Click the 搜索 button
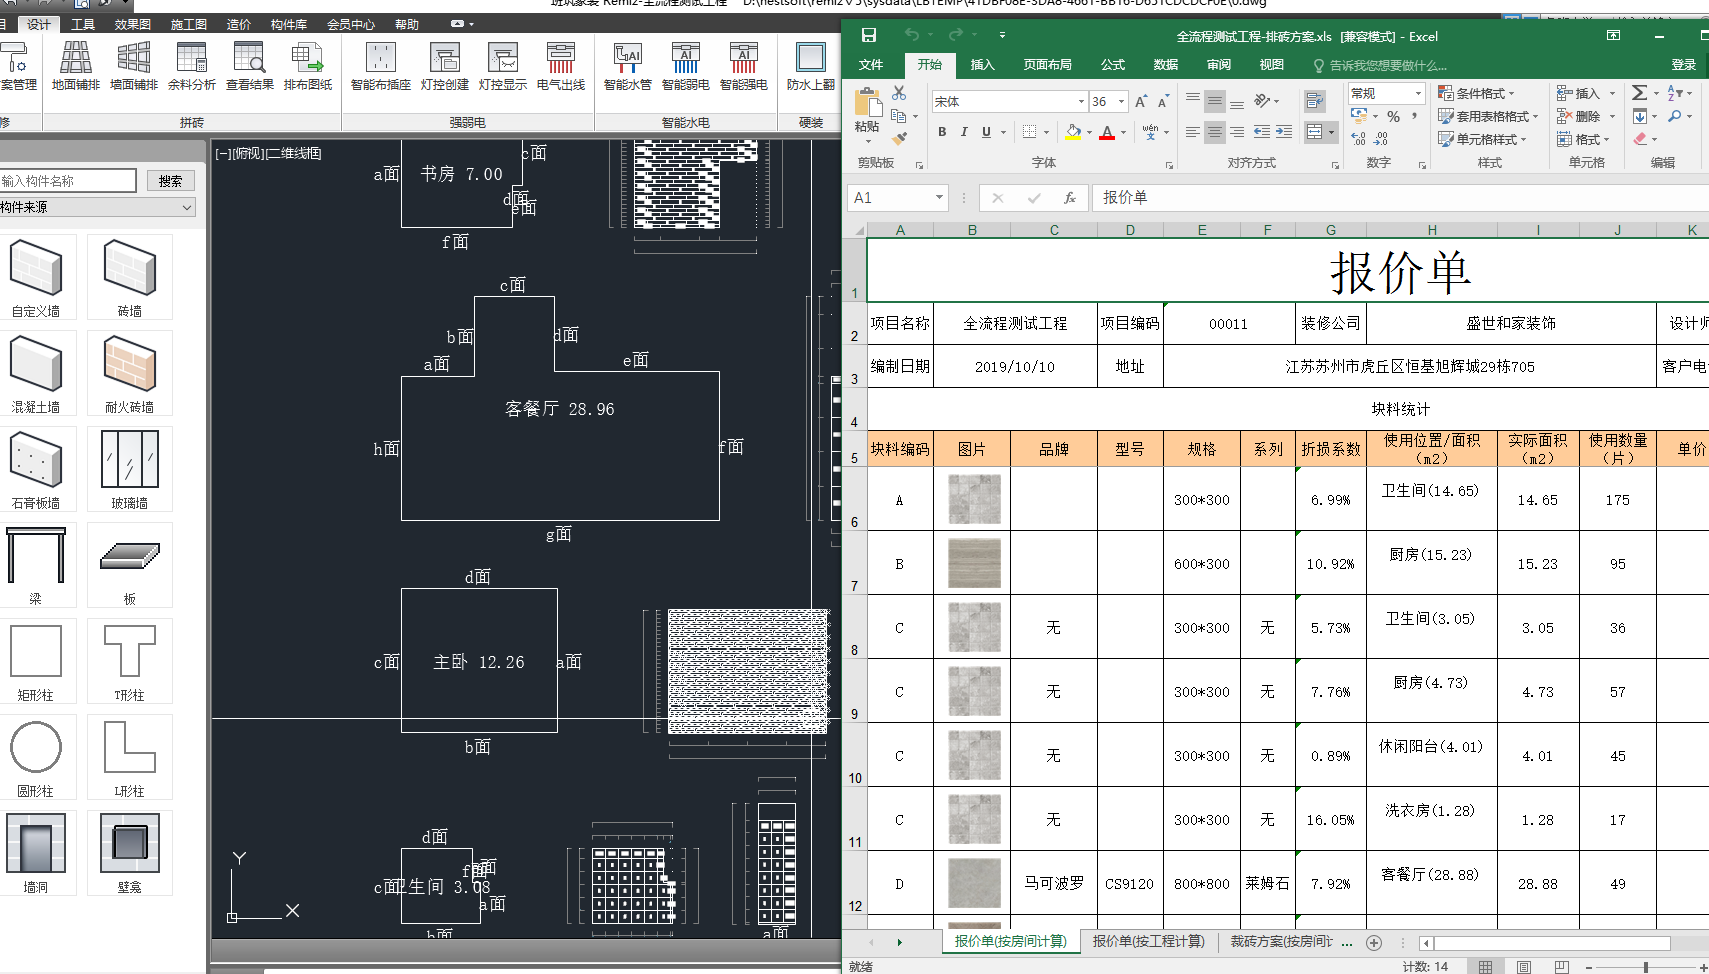 [170, 181]
